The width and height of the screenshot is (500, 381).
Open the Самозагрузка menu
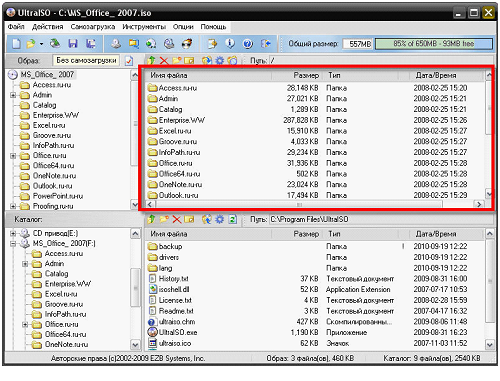pyautogui.click(x=93, y=27)
